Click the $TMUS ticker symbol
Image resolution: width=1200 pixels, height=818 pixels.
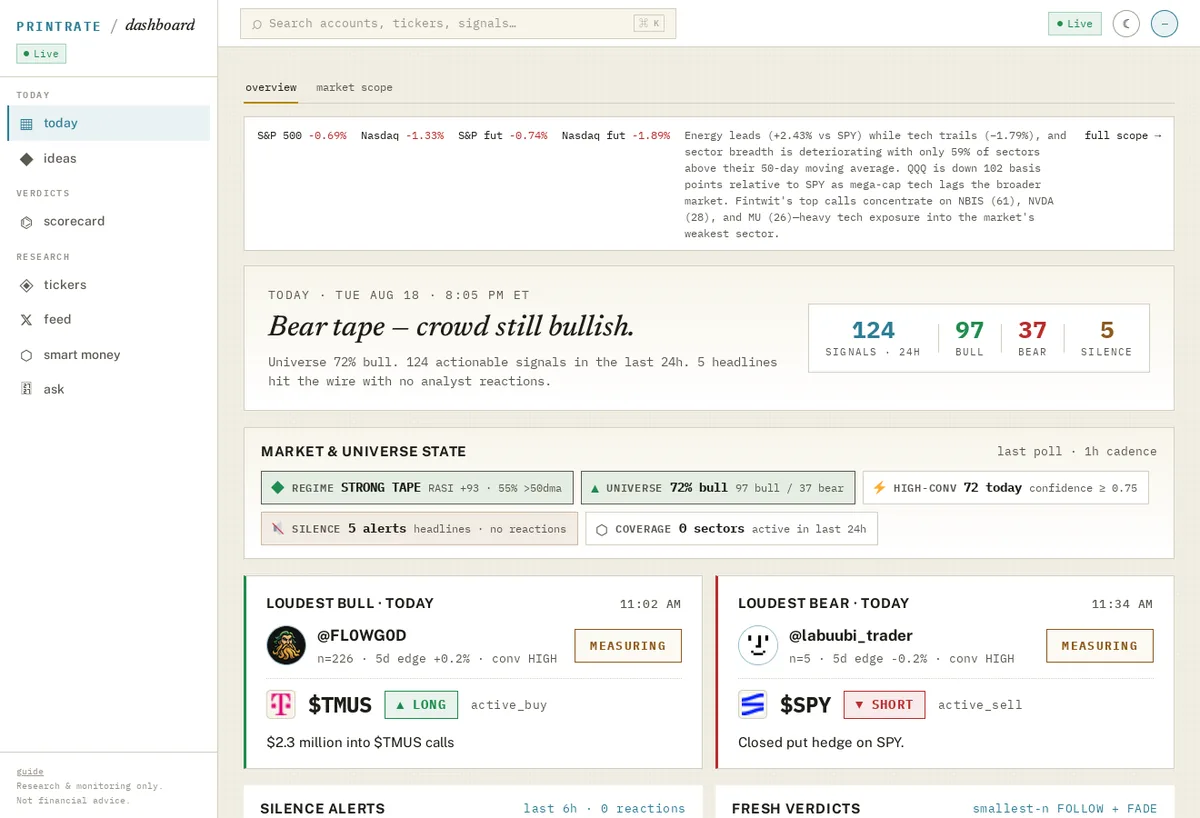coord(340,705)
